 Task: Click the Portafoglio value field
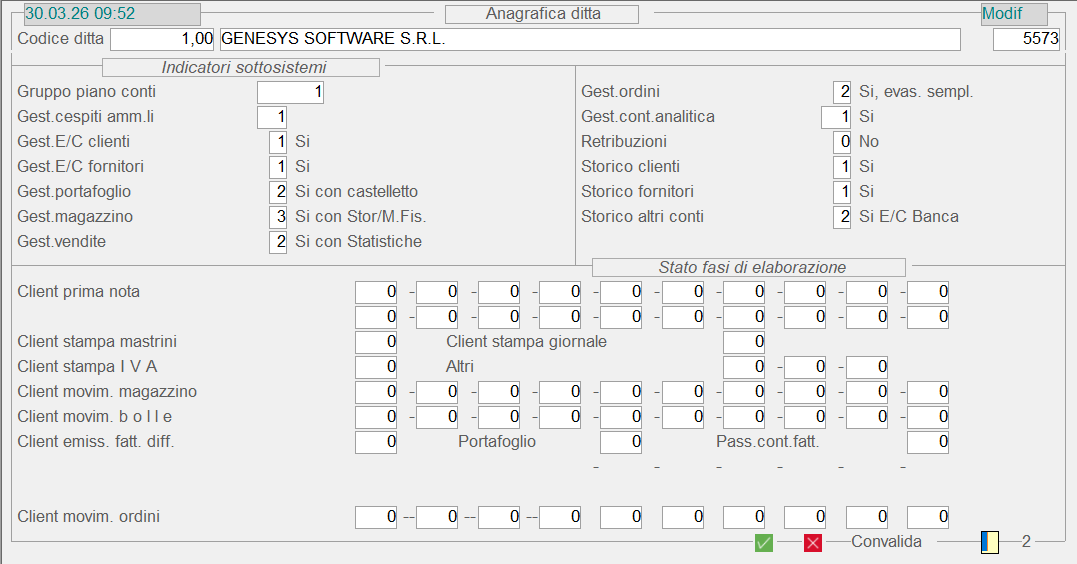pos(621,442)
